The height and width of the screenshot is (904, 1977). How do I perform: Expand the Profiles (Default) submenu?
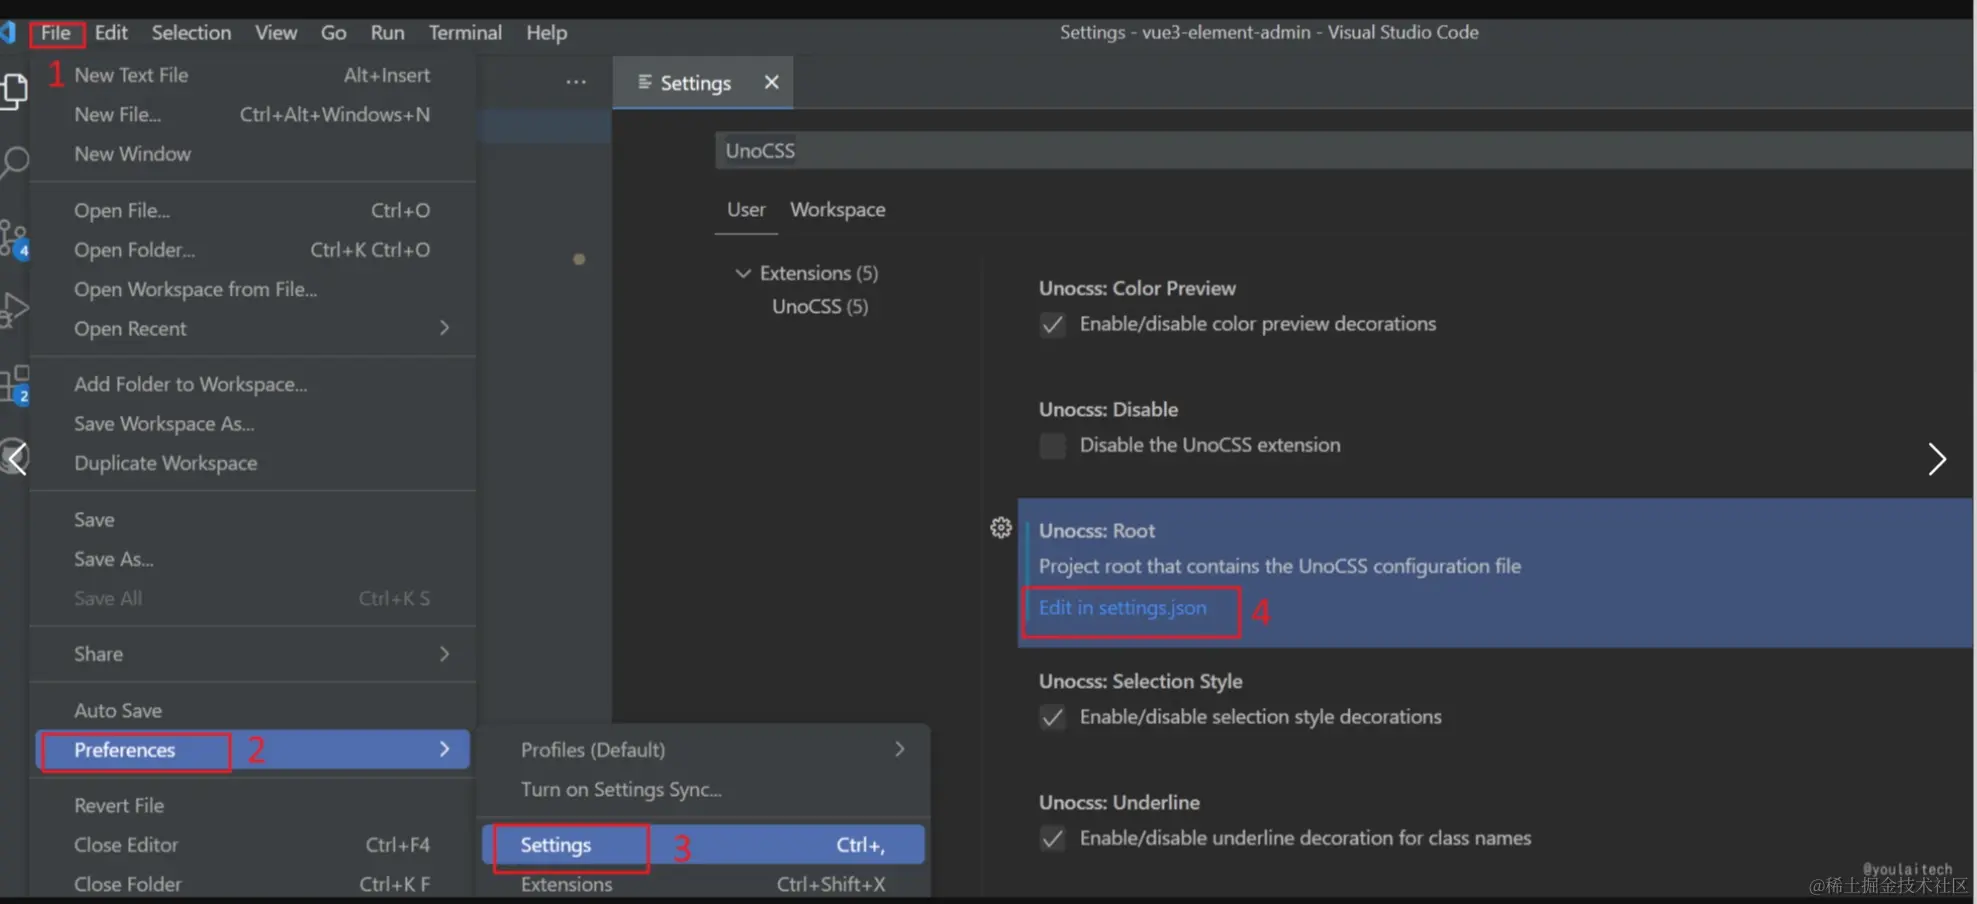click(x=899, y=749)
